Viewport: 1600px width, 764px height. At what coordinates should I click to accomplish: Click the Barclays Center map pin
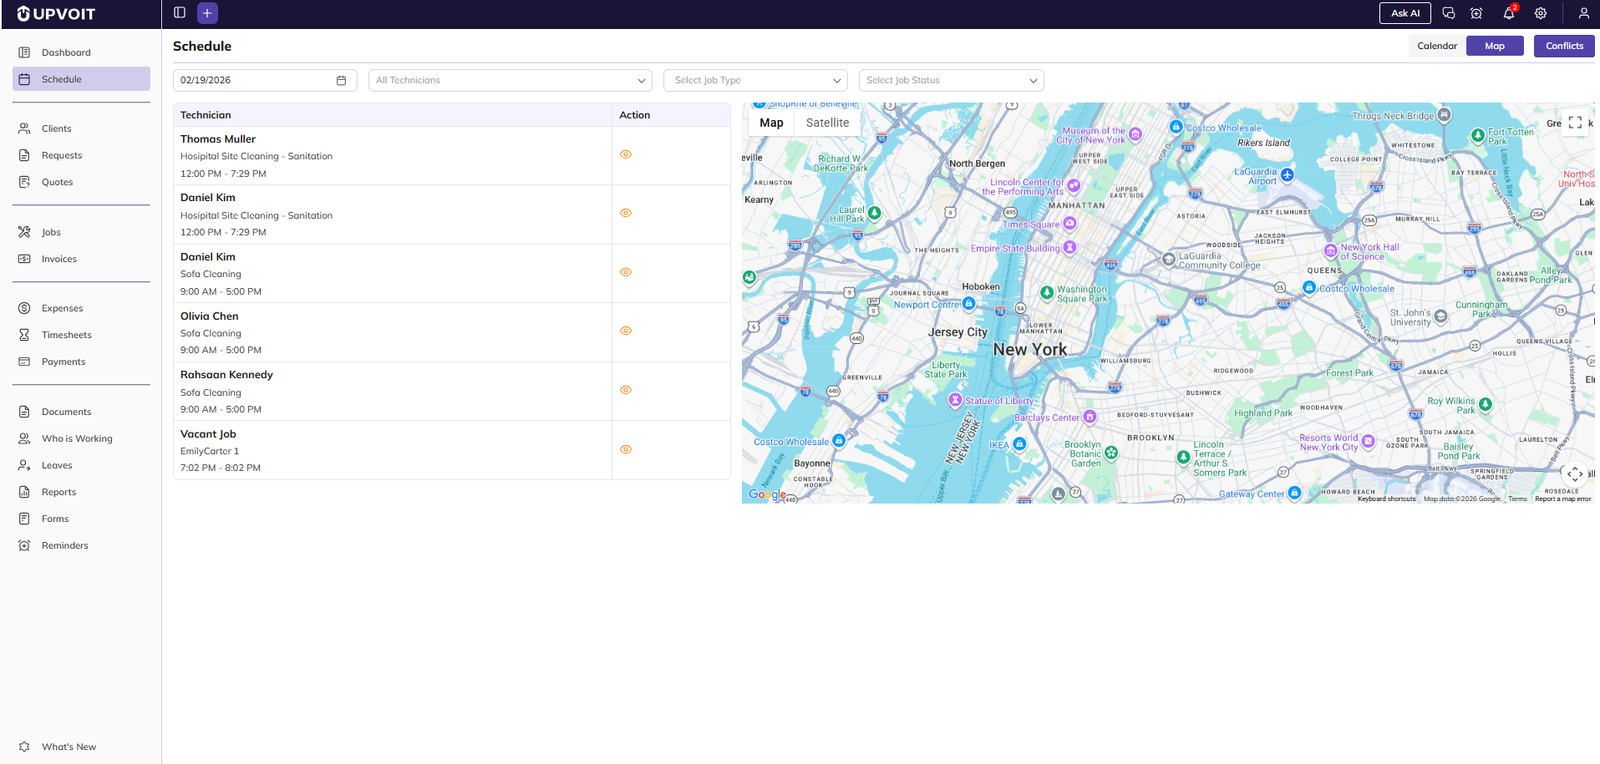pyautogui.click(x=1090, y=416)
